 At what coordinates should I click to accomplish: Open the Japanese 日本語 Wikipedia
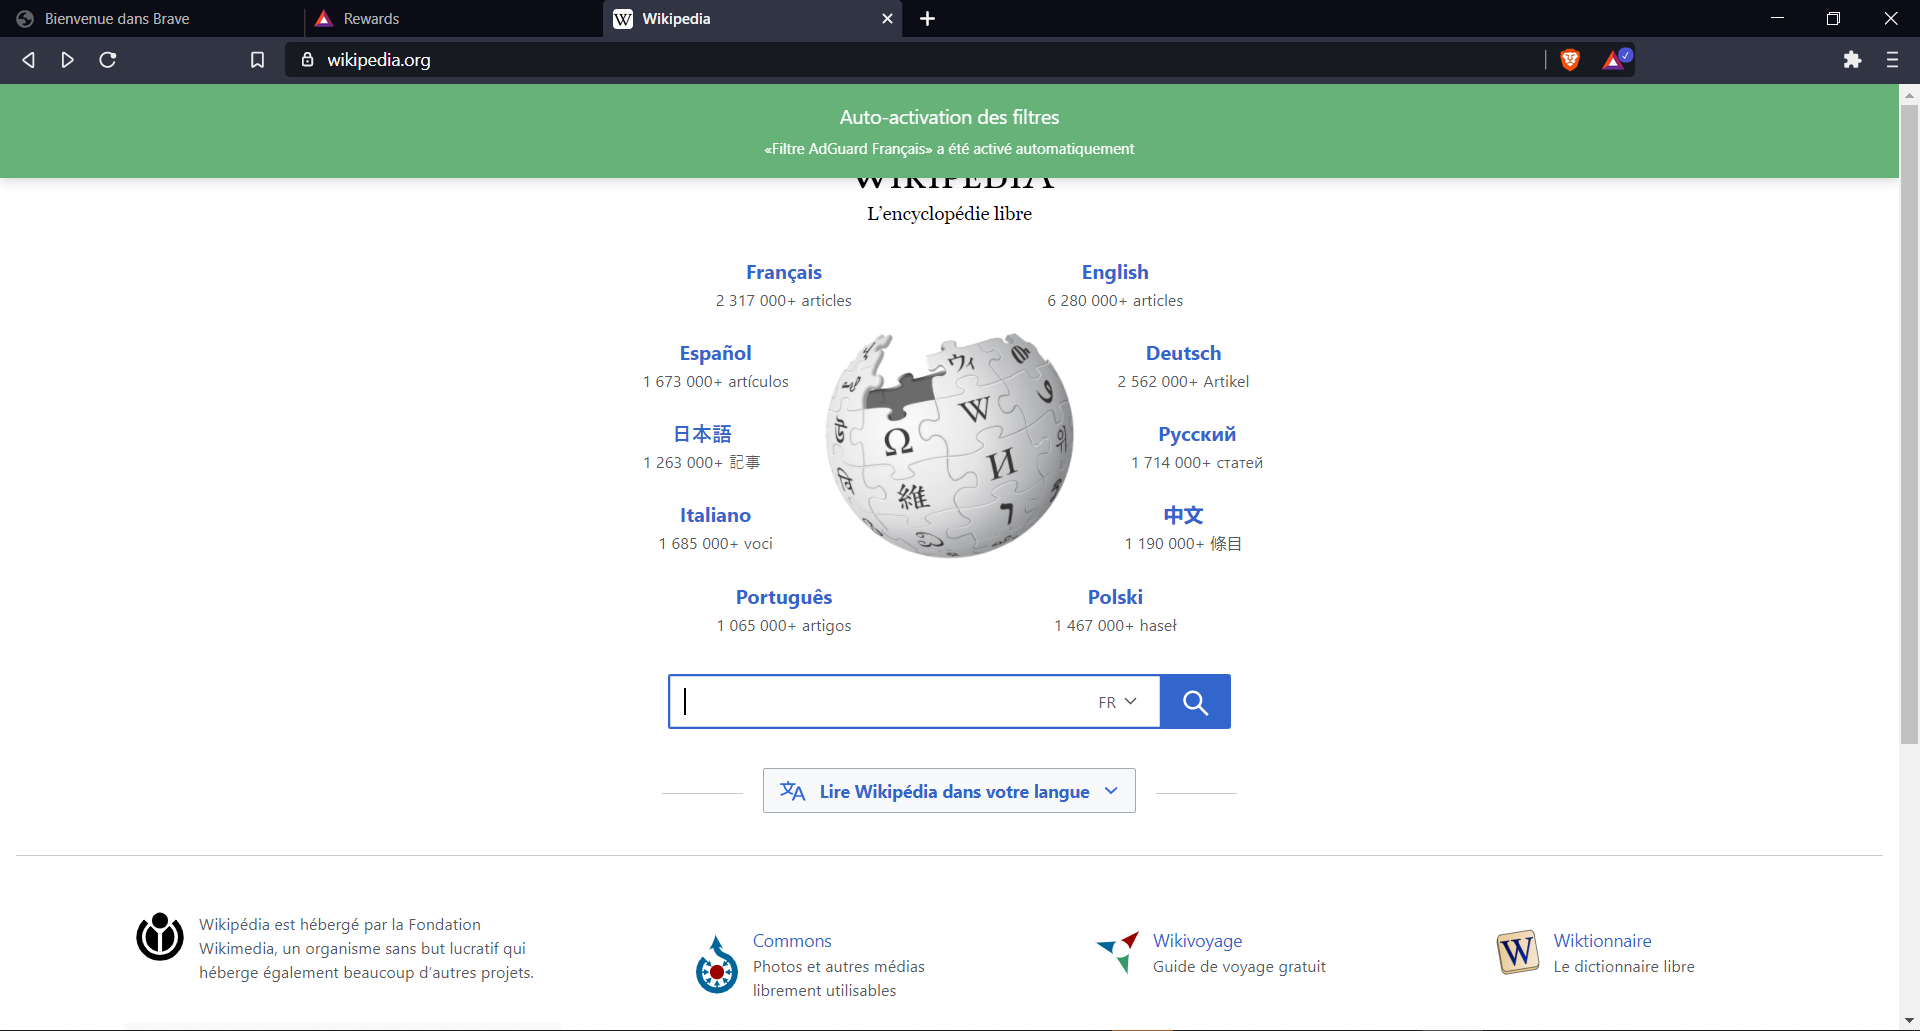pos(702,434)
